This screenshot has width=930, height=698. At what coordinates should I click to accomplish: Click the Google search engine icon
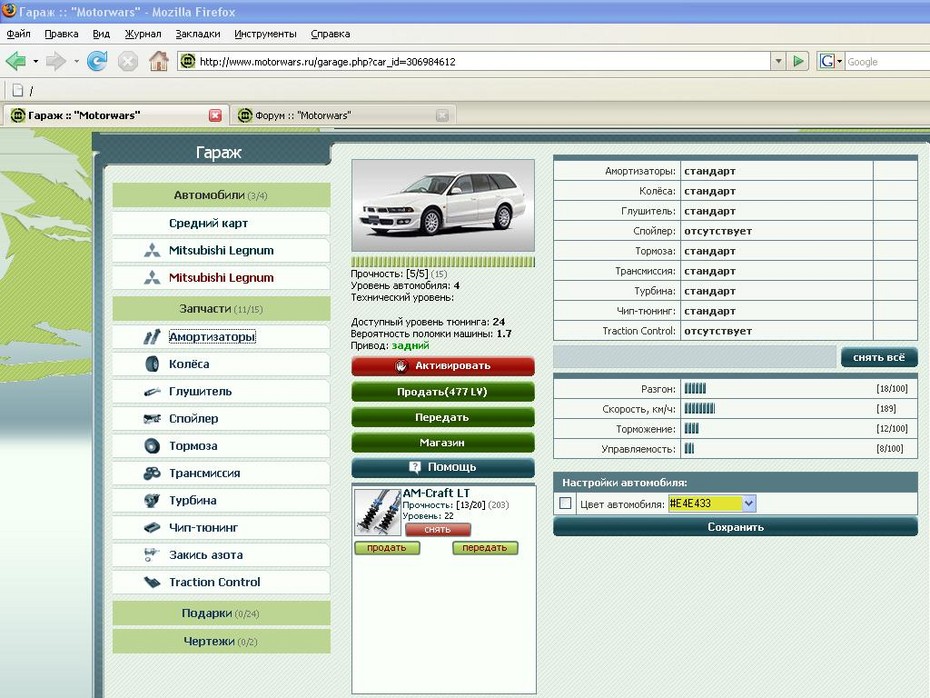(827, 61)
